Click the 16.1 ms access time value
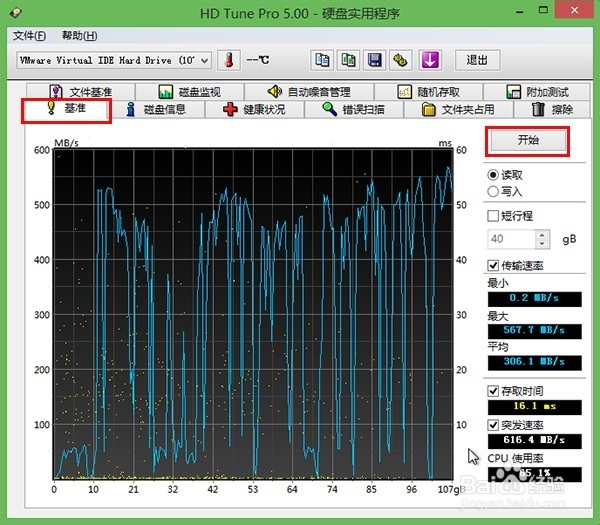The height and width of the screenshot is (525, 600). [535, 407]
